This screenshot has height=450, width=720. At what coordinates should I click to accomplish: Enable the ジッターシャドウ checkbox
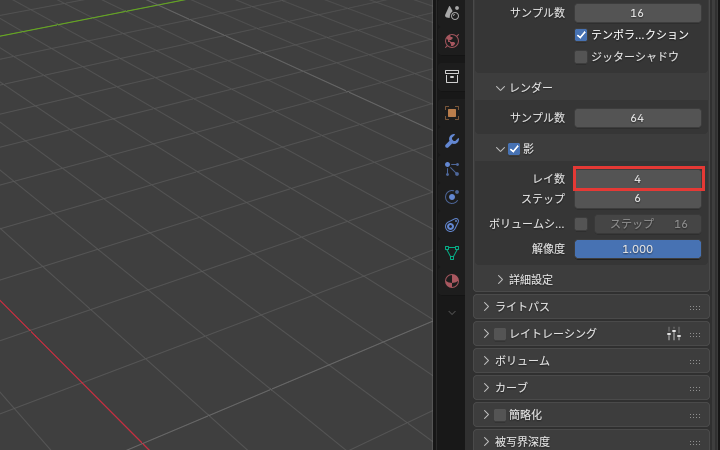click(581, 57)
